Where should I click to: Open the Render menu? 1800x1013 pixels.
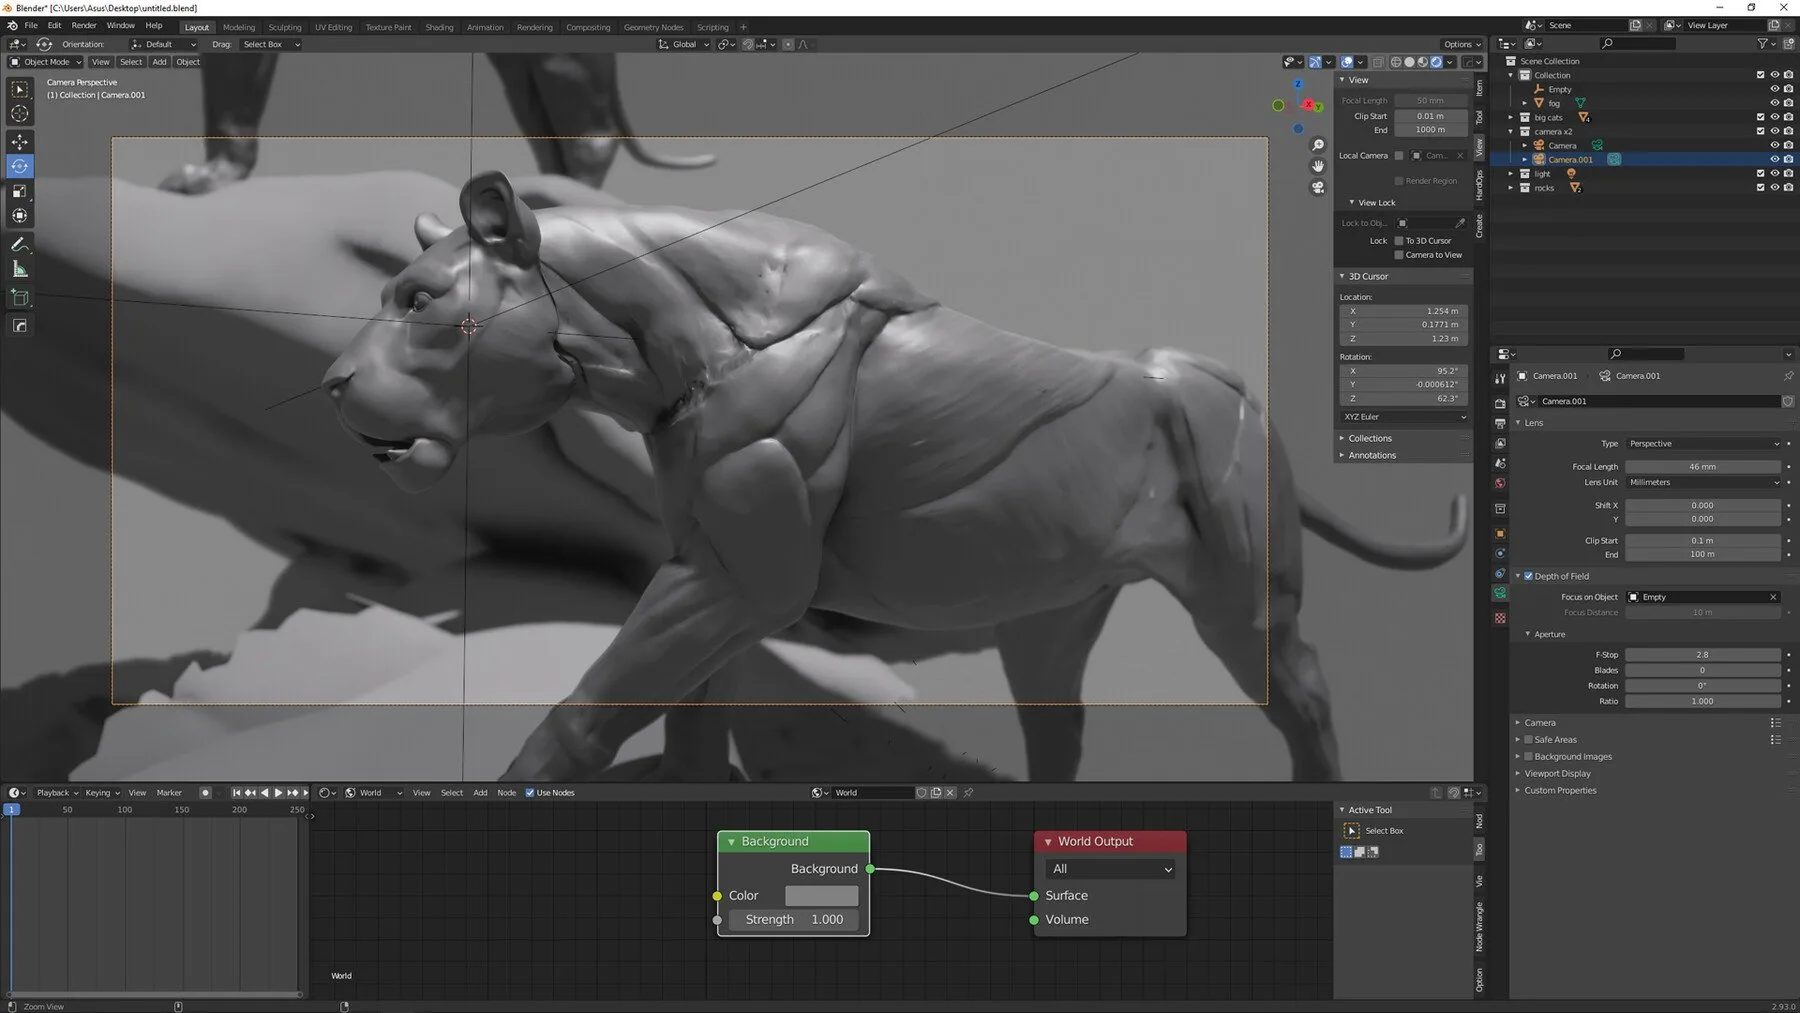coord(84,25)
